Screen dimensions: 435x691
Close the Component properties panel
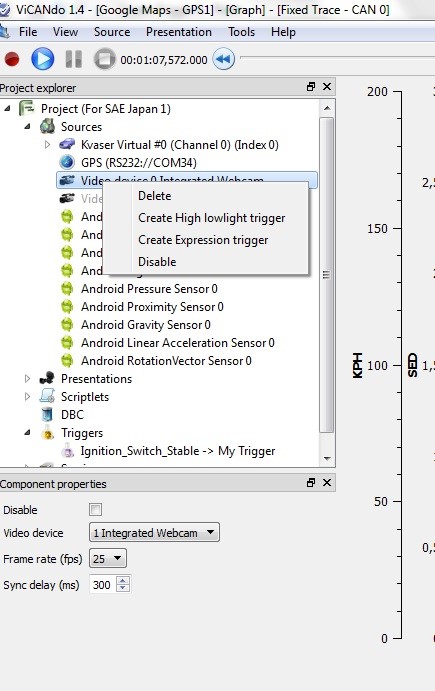(x=327, y=483)
